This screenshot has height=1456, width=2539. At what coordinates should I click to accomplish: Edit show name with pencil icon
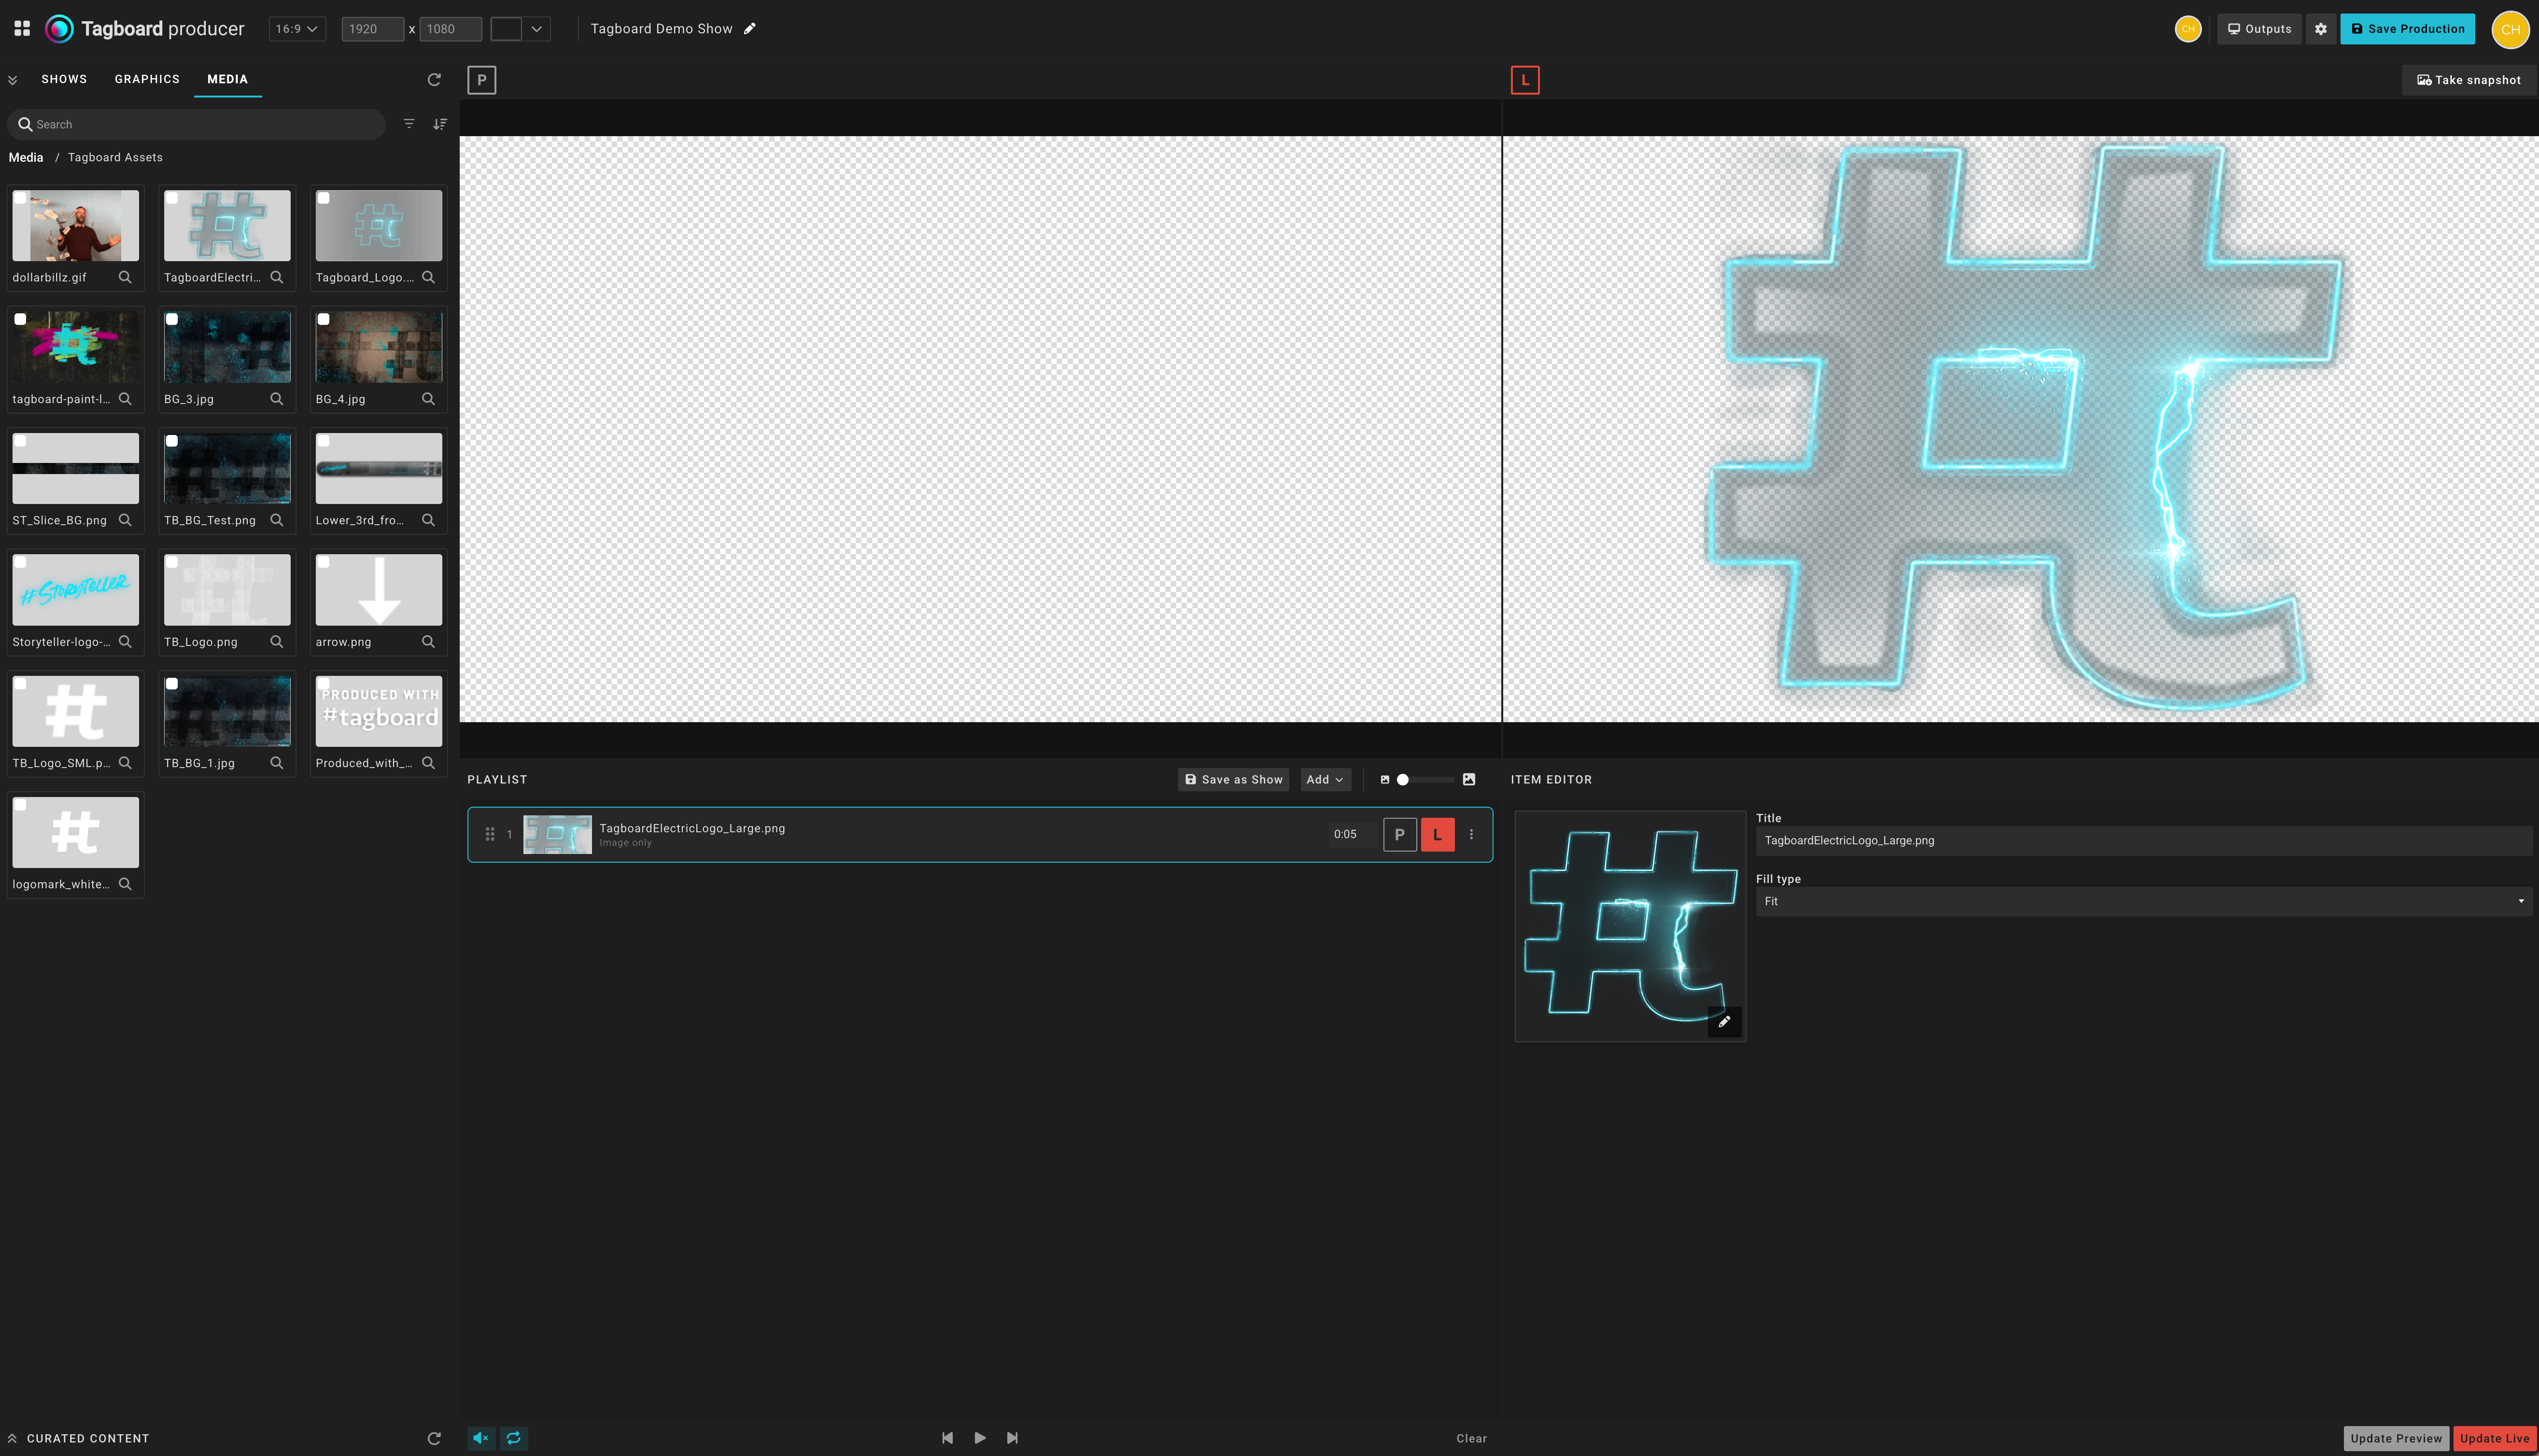(x=749, y=28)
